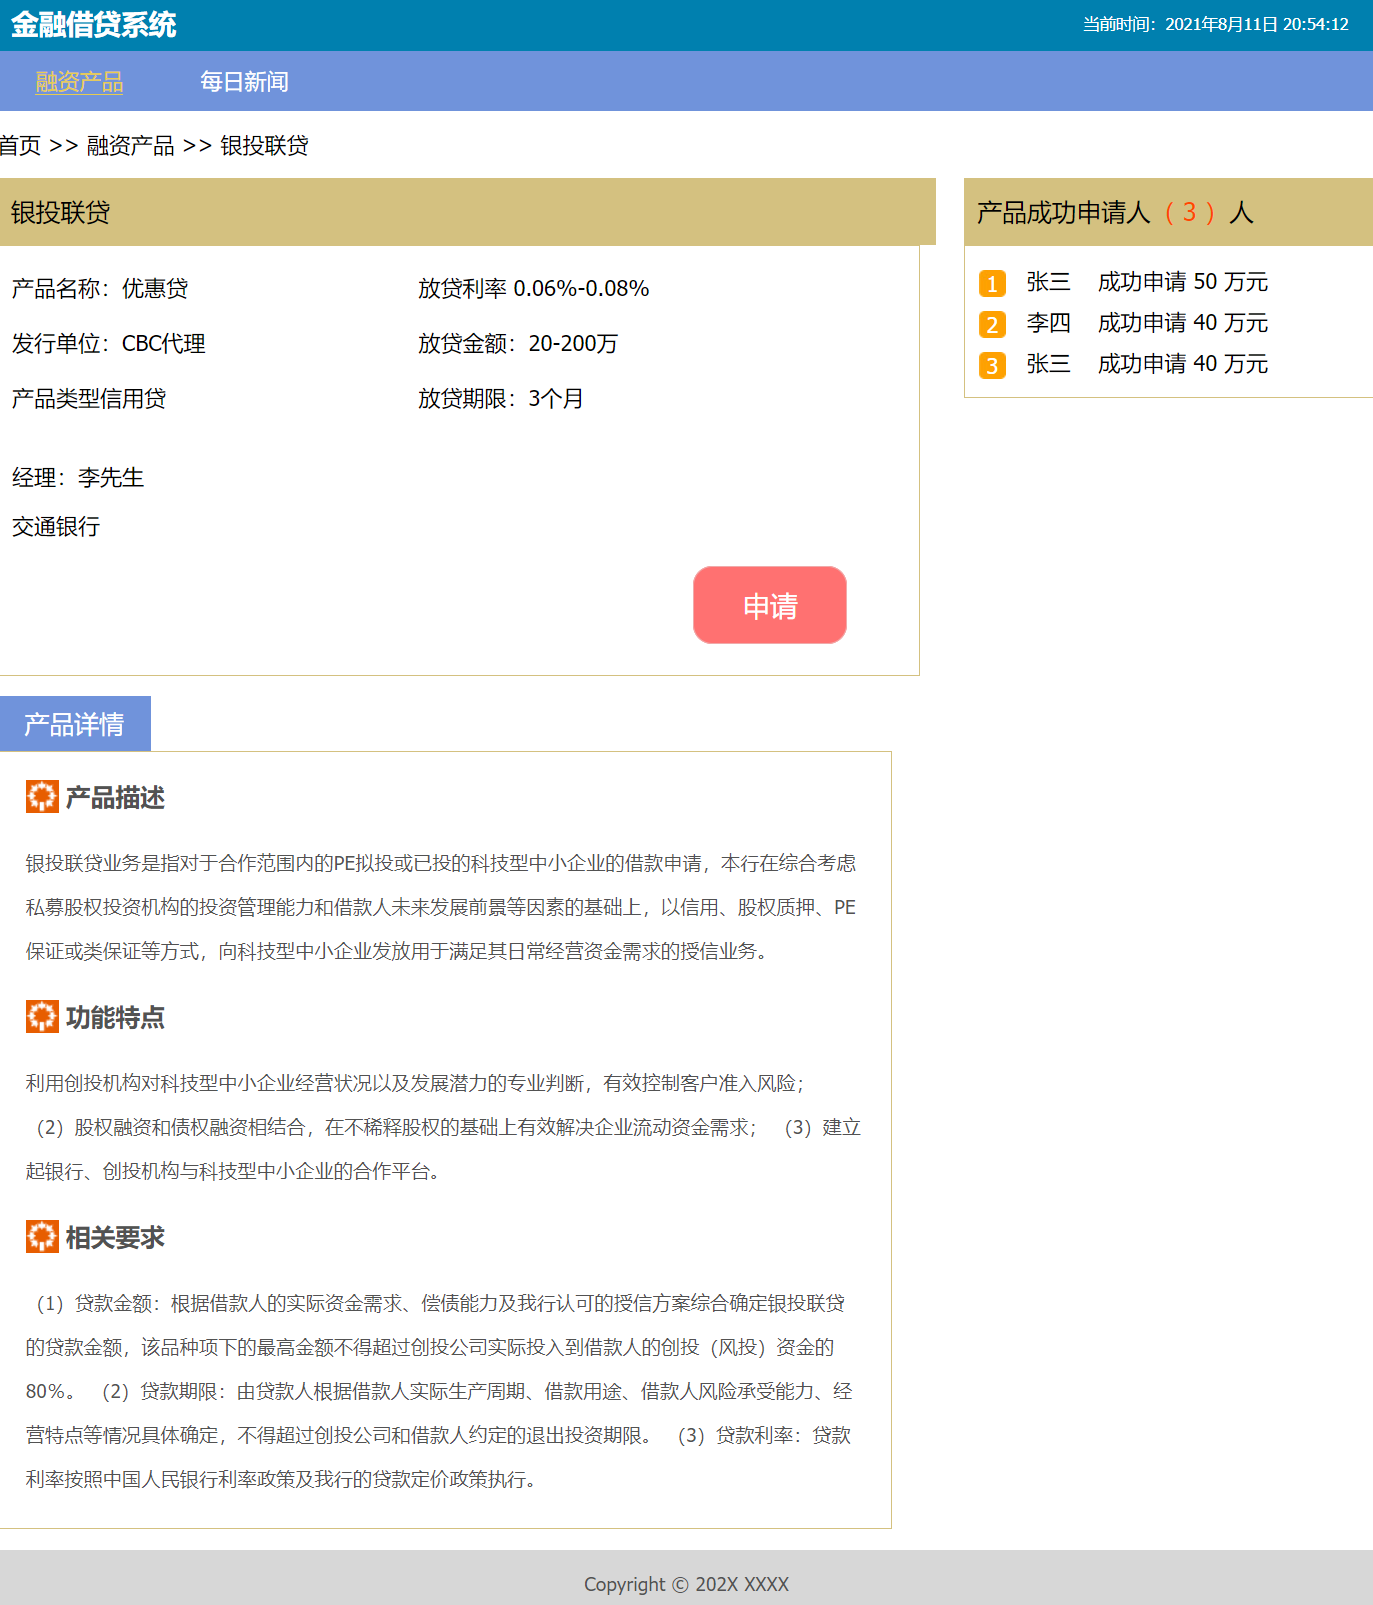The height and width of the screenshot is (1605, 1373).
Task: Click the orange icon beside 相关要求
Action: click(x=42, y=1237)
